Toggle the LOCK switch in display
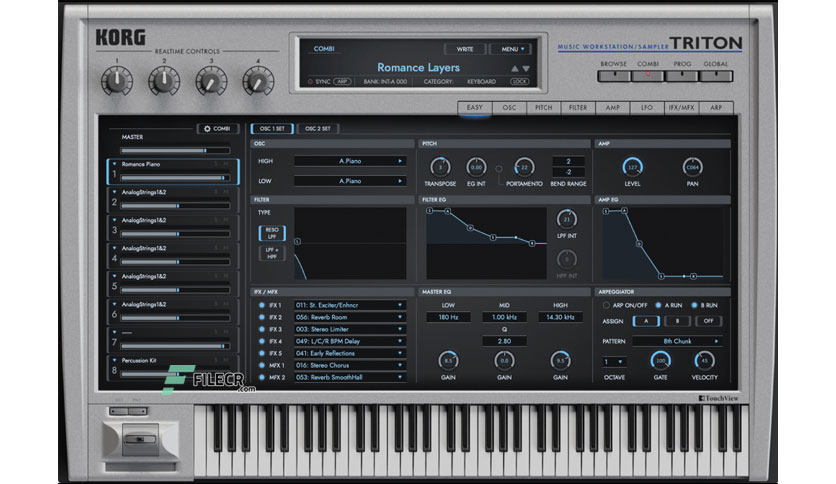The image size is (836, 484). tap(520, 82)
